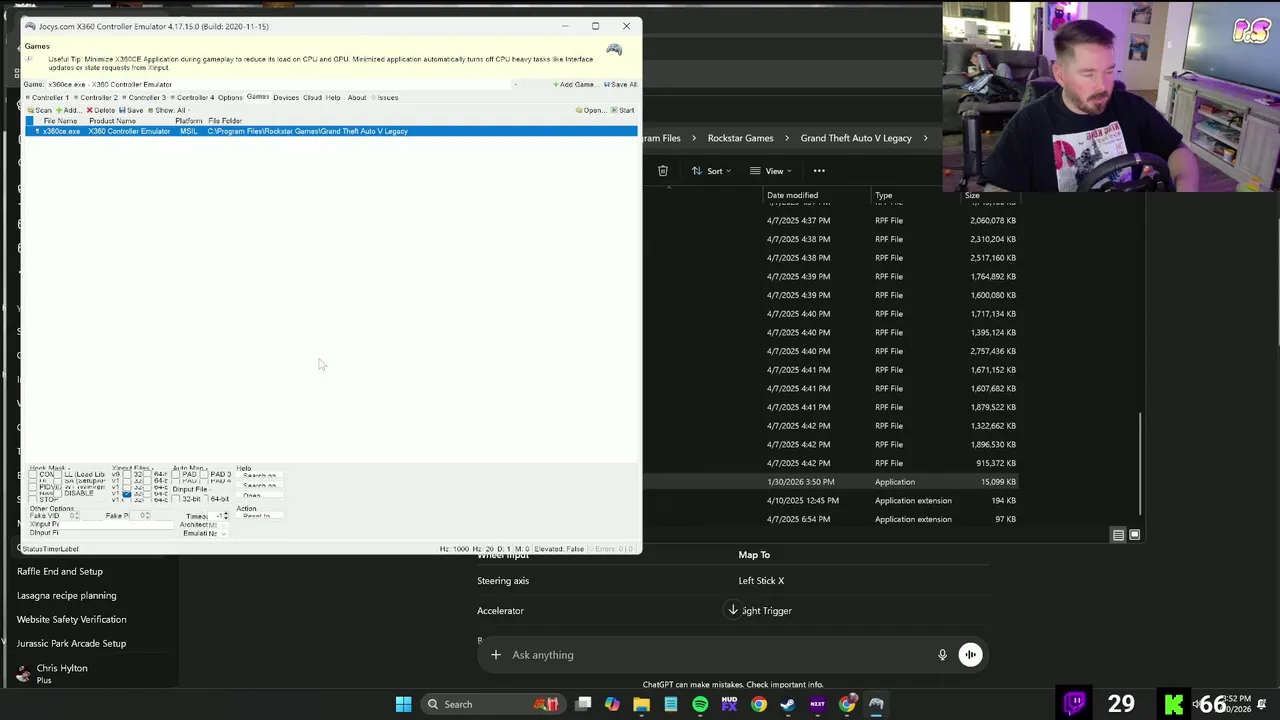Open the Lasagna recipe planning chat
The height and width of the screenshot is (720, 1280).
tap(66, 596)
